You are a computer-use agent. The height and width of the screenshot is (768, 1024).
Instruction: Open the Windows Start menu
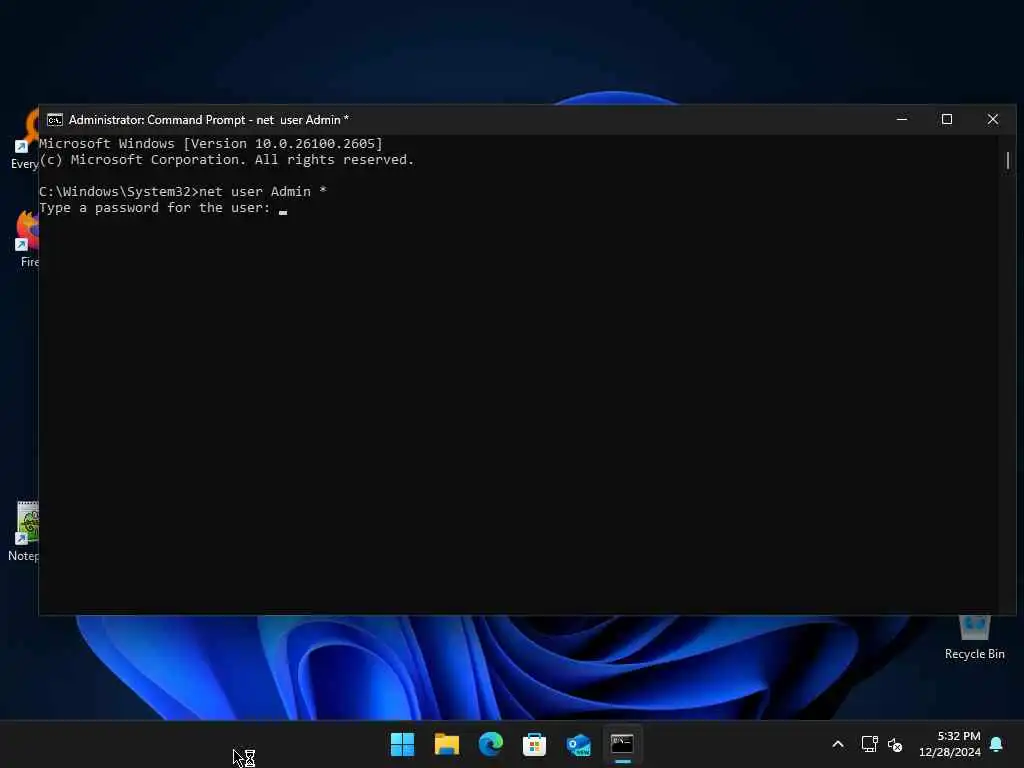(402, 744)
